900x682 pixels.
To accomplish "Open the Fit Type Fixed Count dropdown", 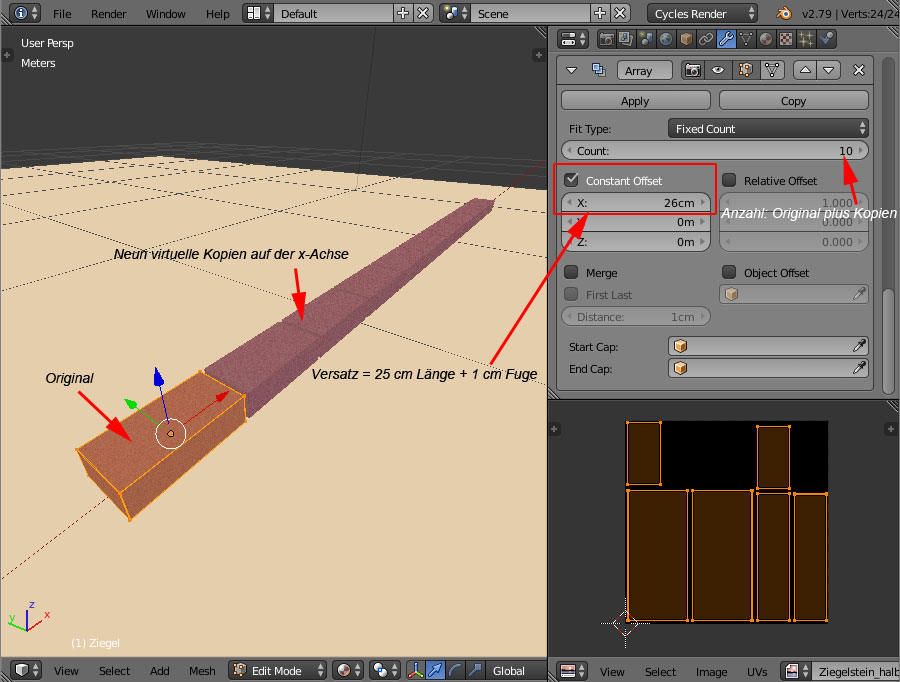I will (x=767, y=129).
